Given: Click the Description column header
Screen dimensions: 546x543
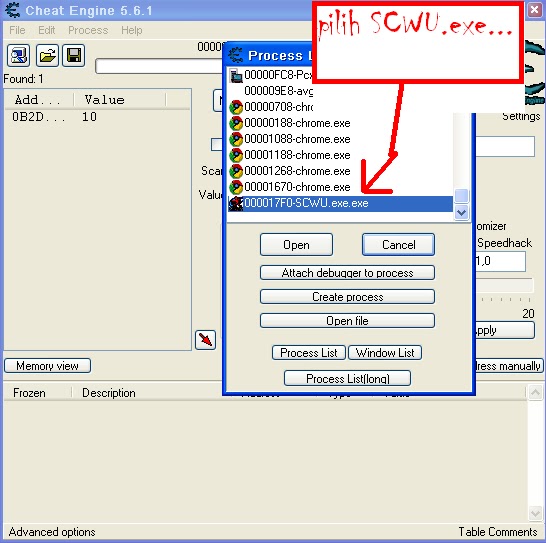Looking at the screenshot, I should coord(109,393).
